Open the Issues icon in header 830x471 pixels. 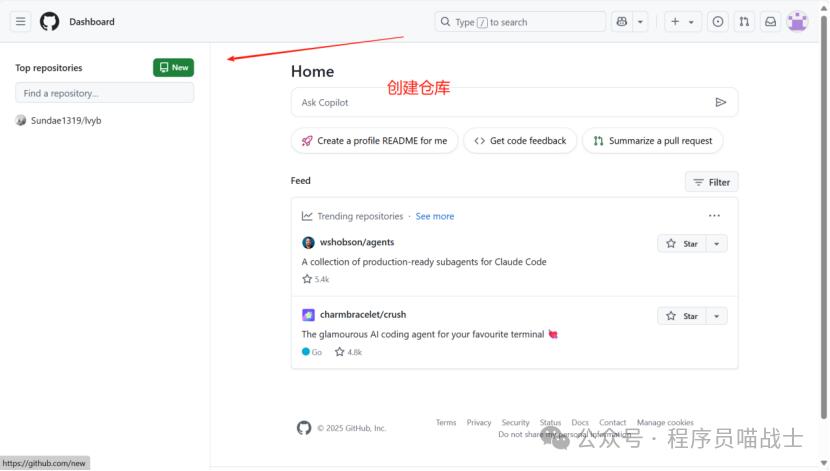(x=717, y=22)
